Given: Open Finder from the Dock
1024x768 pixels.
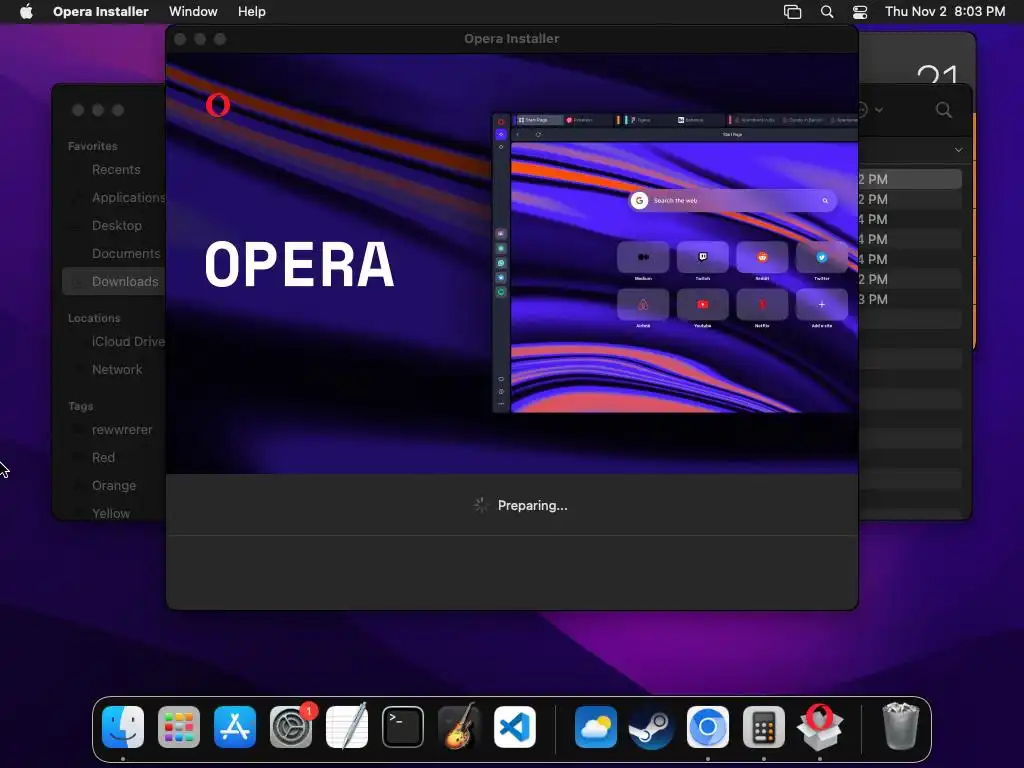Looking at the screenshot, I should point(123,727).
